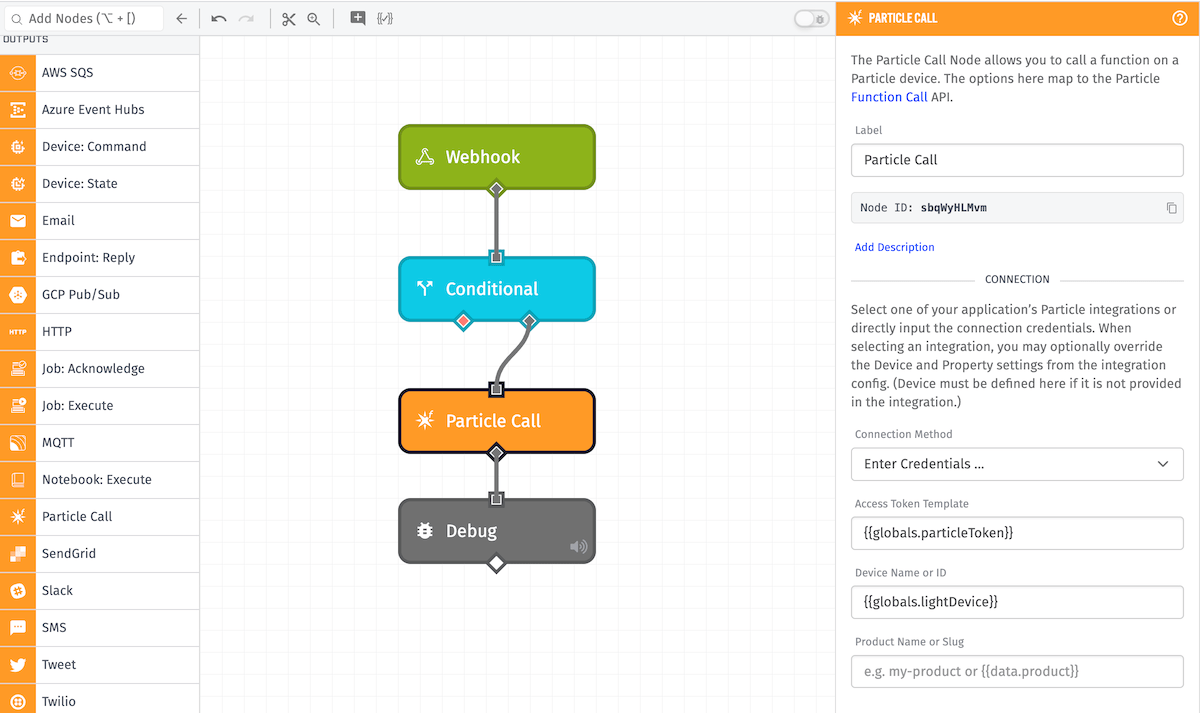
Task: Click the Node ID value sbqWyHLMvm
Action: tap(954, 208)
